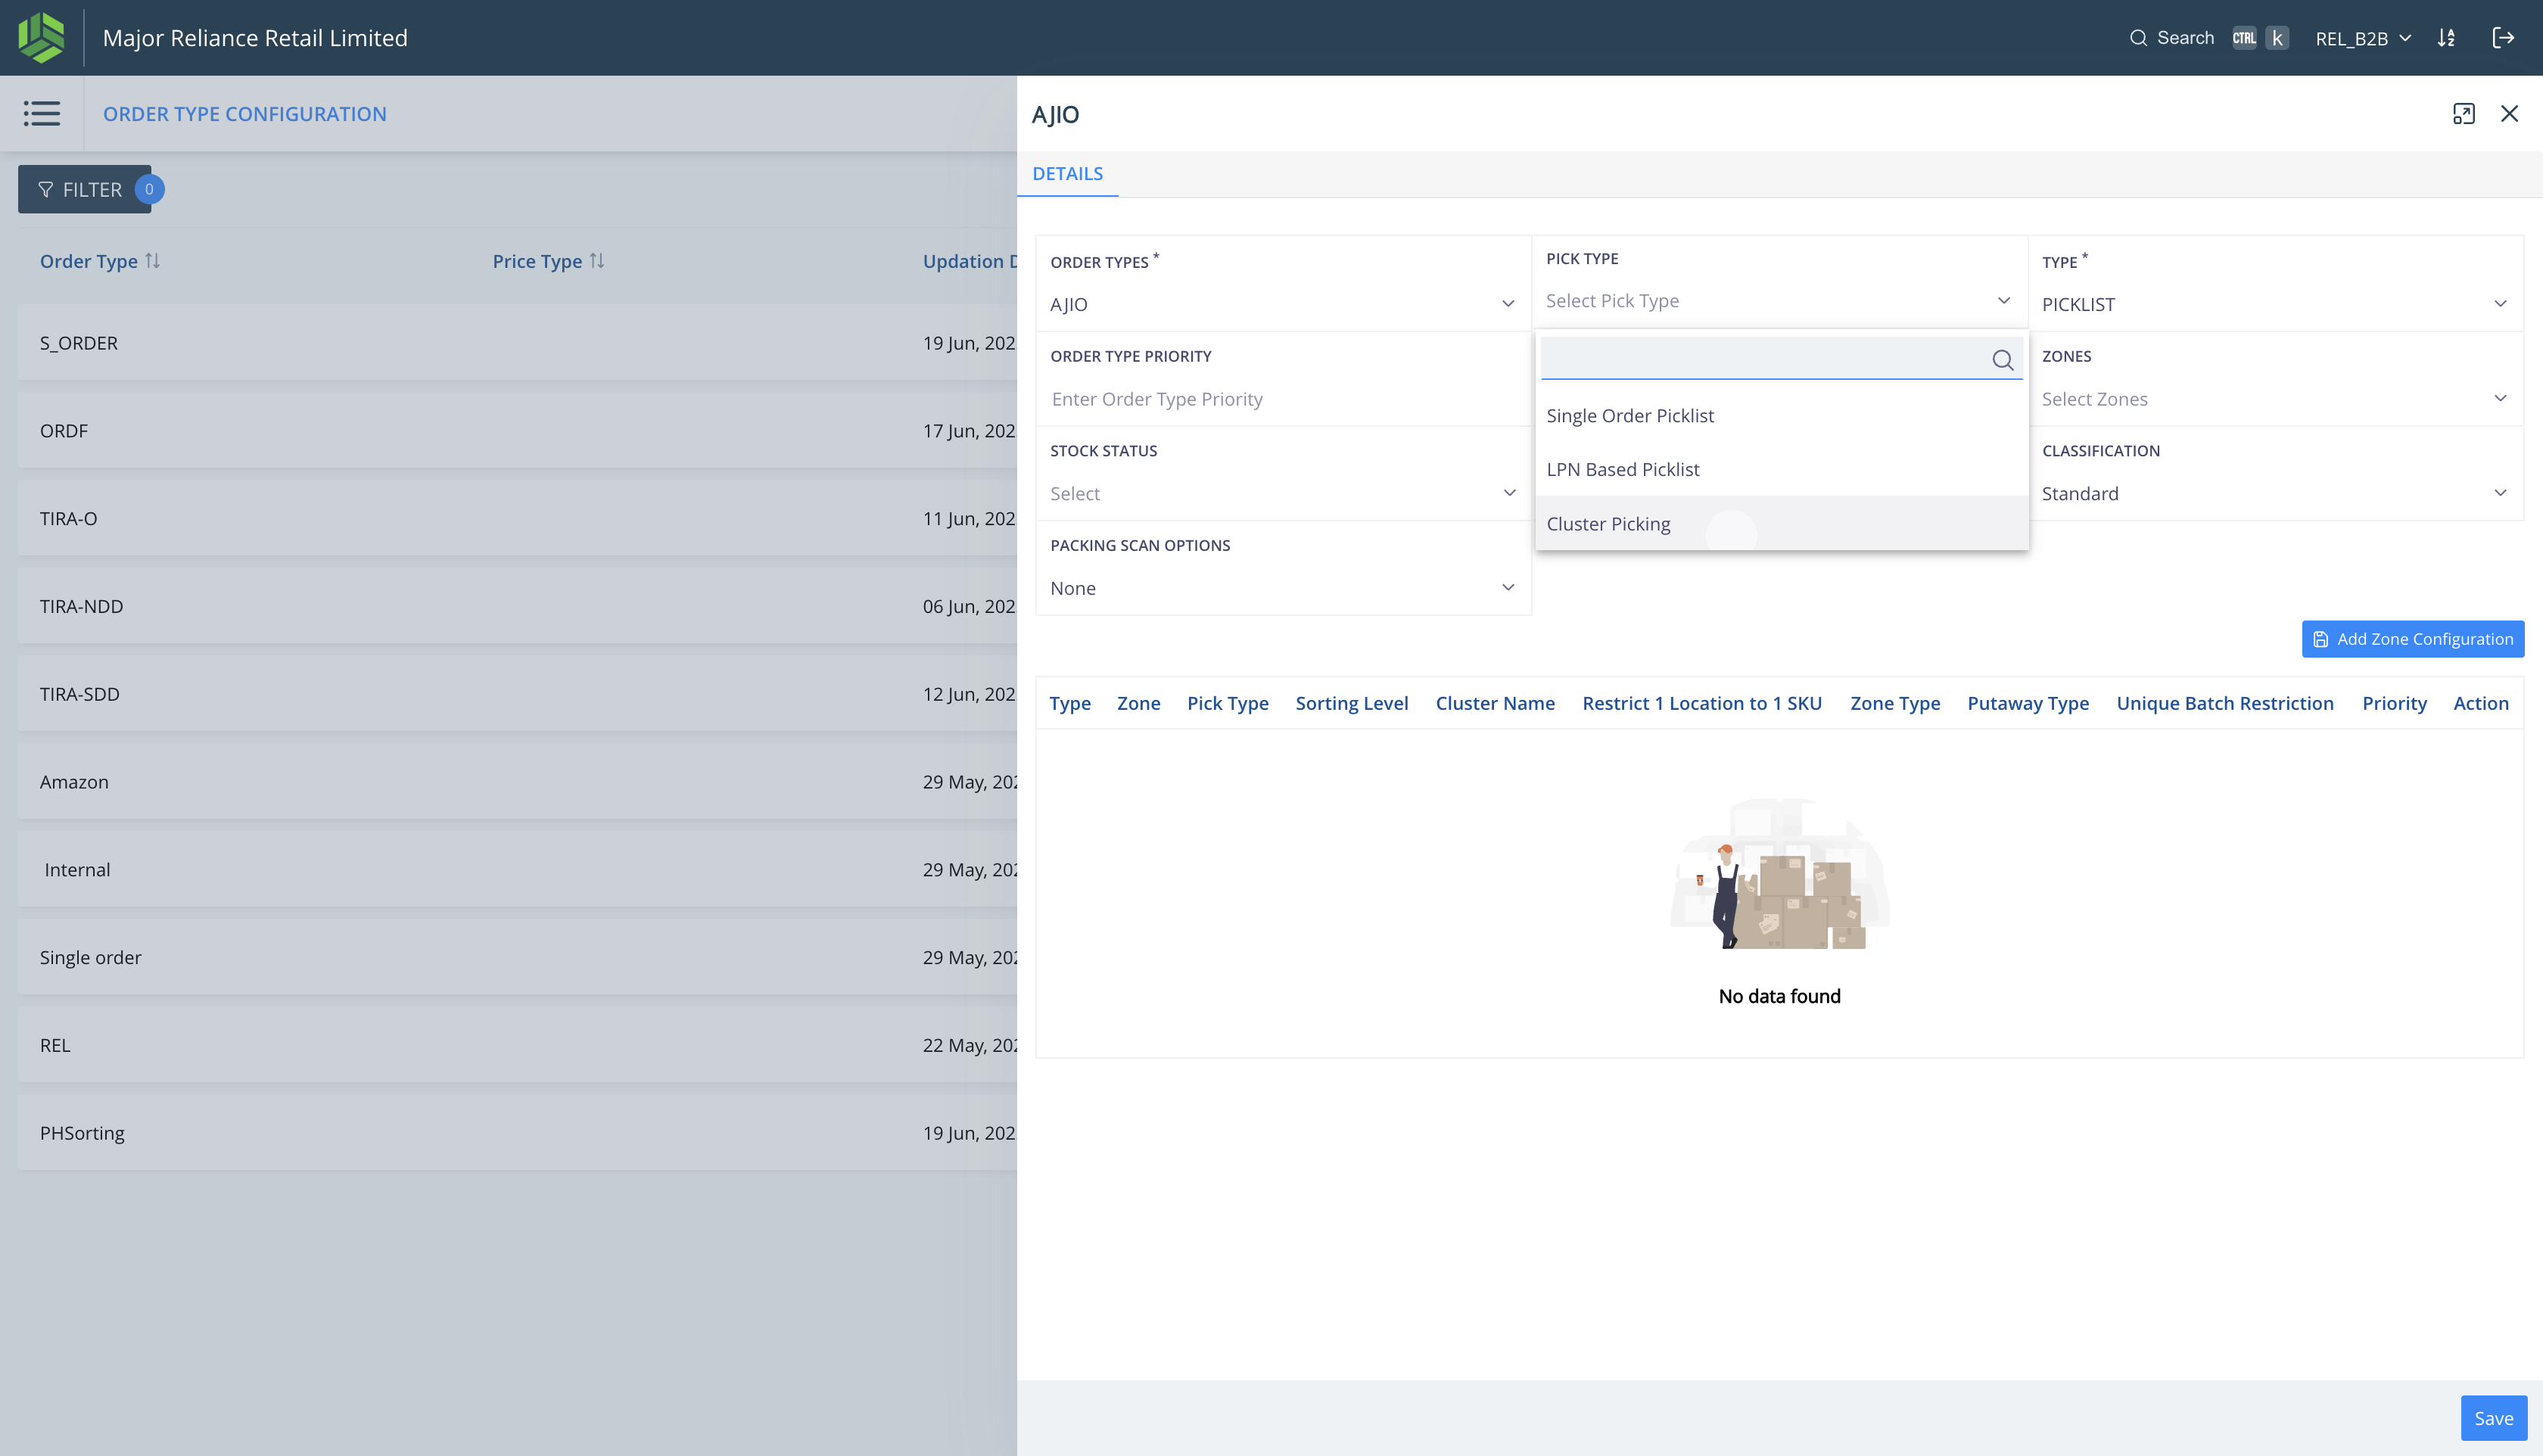
Task: Click the Zone Type column header
Action: coord(1895,703)
